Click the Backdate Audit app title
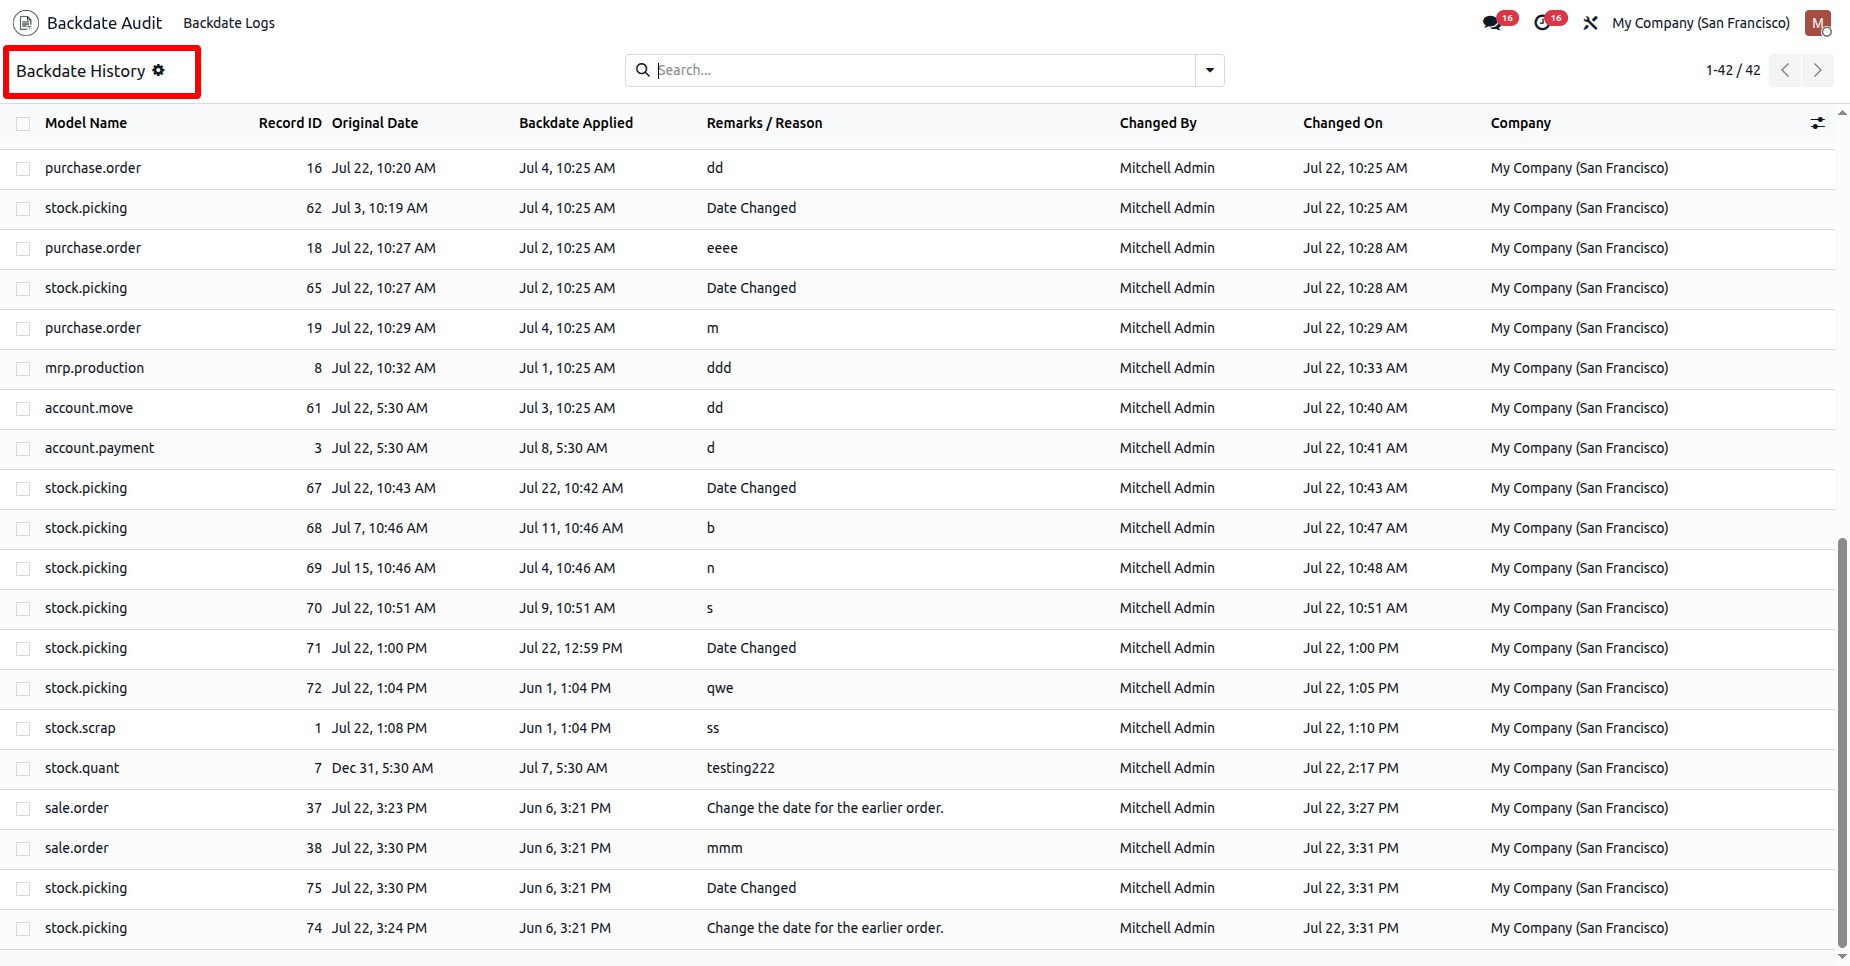Image resolution: width=1850 pixels, height=966 pixels. (104, 23)
